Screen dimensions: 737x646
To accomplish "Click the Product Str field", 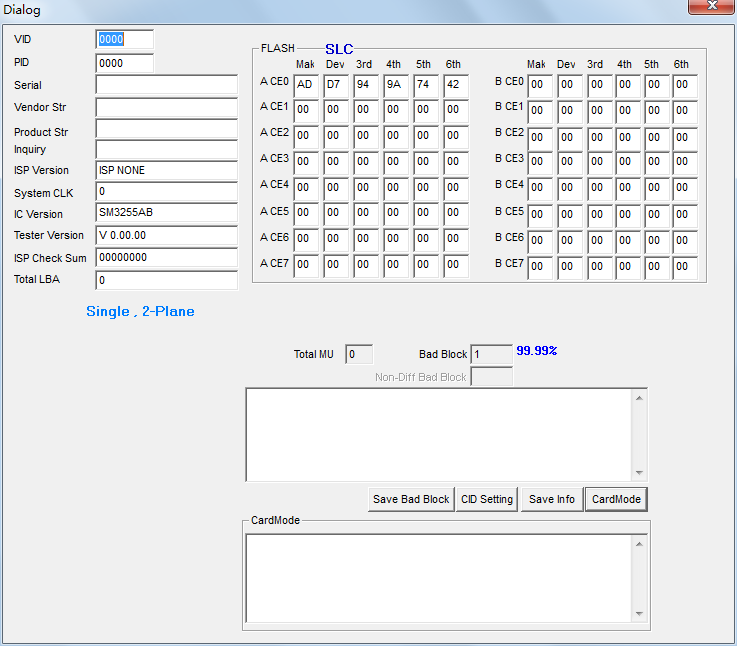I will coord(166,130).
